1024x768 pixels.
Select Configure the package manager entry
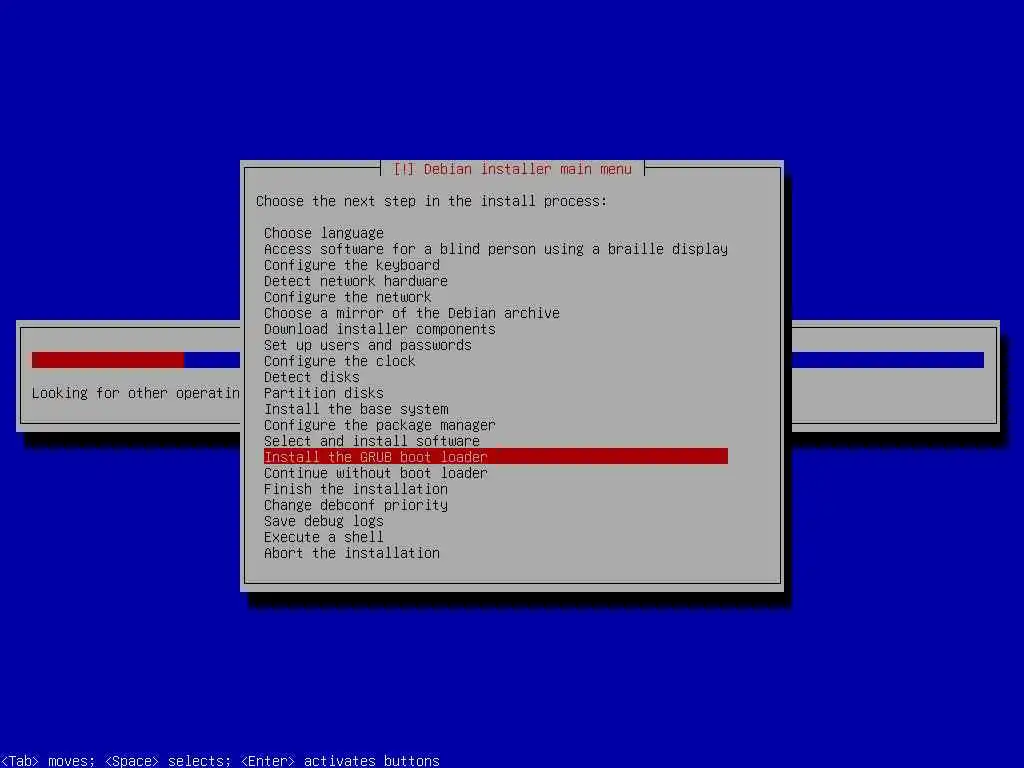pos(380,425)
